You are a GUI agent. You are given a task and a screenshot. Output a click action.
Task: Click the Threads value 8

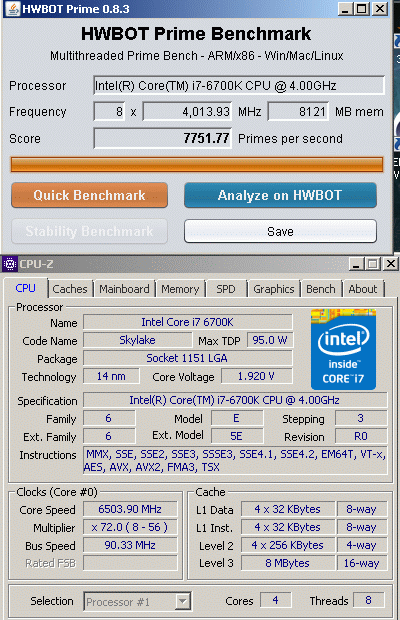368,600
